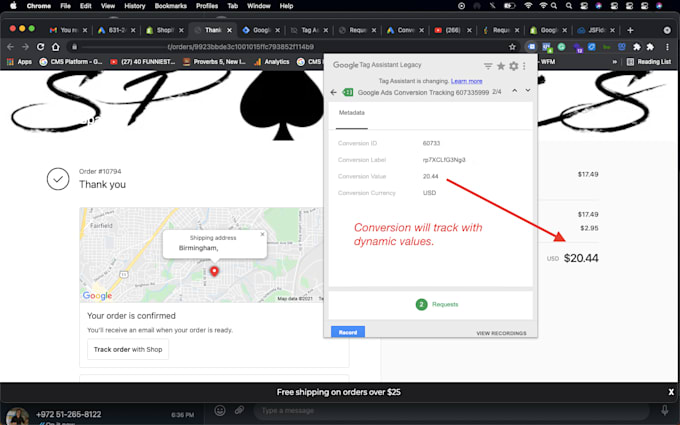Click Track order with Shop

(128, 350)
